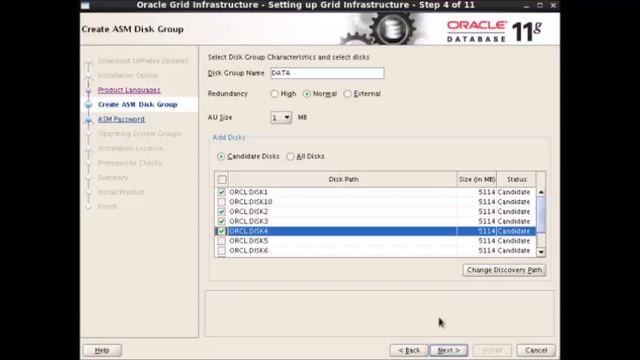640x360 pixels.
Task: Open the Product Languages step link
Action: click(129, 90)
